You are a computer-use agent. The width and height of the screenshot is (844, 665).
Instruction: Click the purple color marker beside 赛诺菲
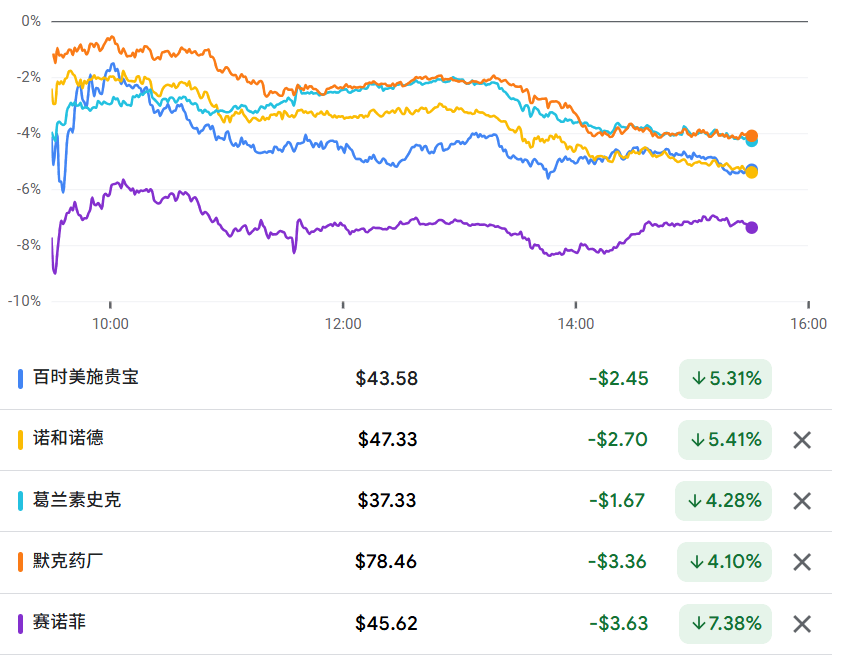[21, 624]
